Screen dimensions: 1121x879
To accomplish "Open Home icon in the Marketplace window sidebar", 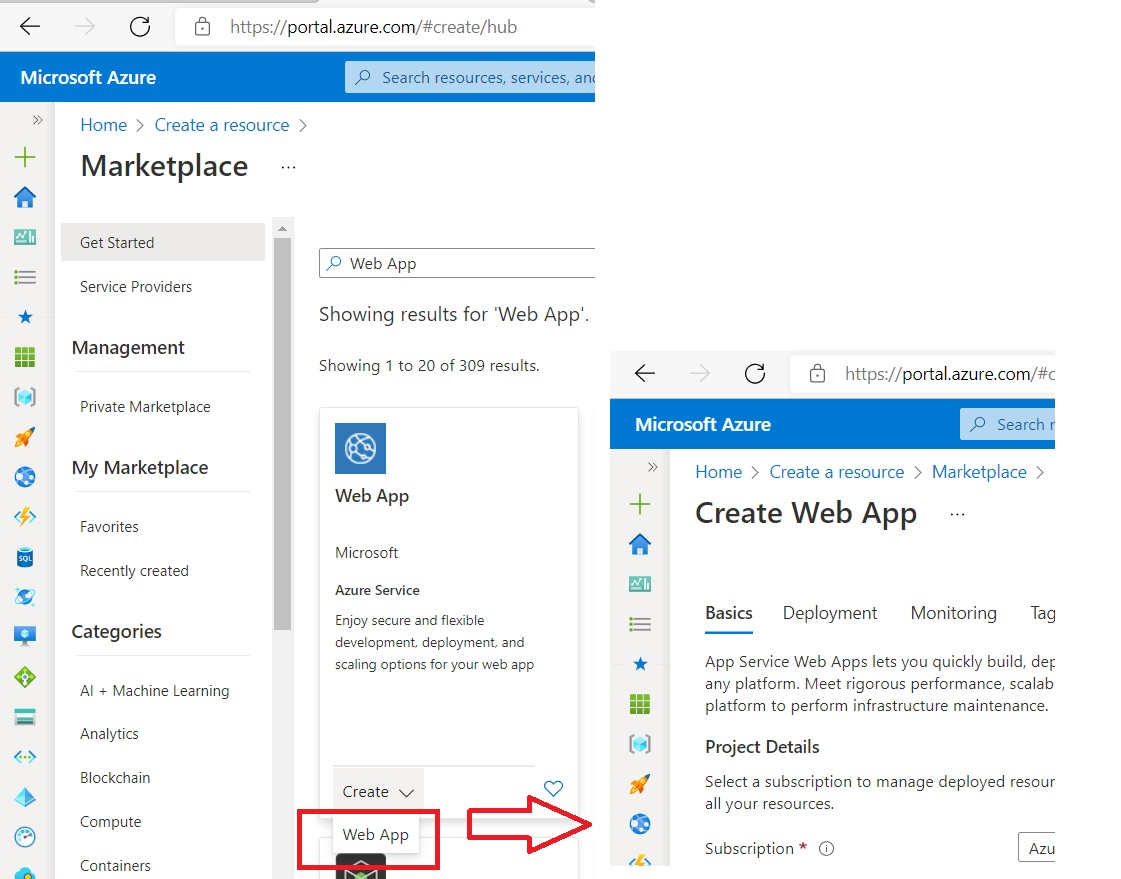I will click(25, 197).
